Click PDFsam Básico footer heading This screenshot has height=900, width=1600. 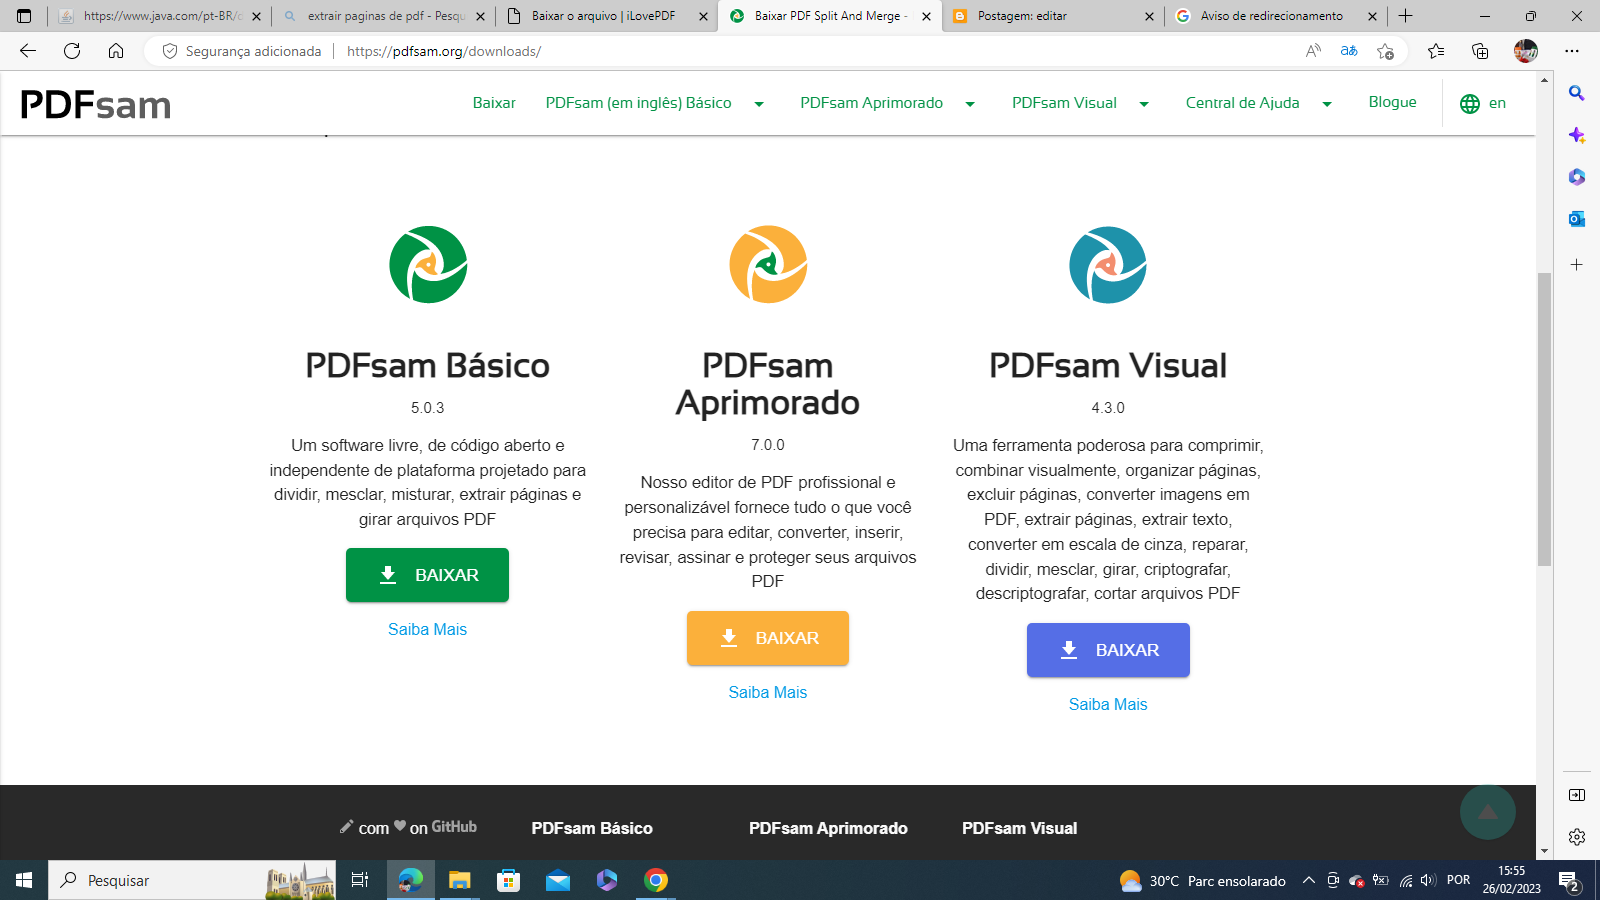click(592, 828)
